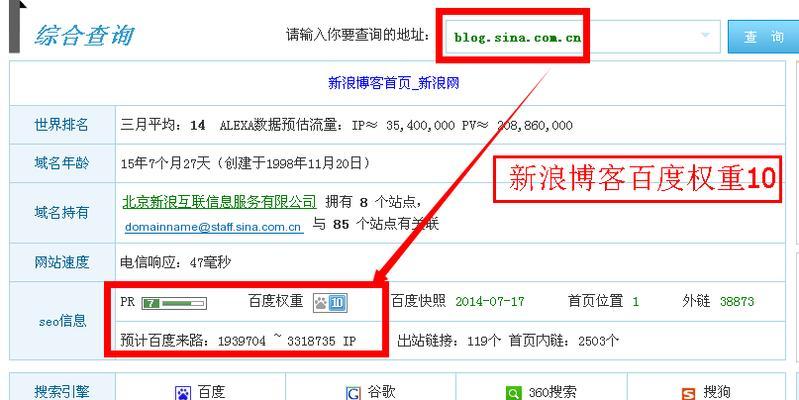Select the 搜索引擎 row label
Viewport: 799px width, 400px height.
(62, 392)
